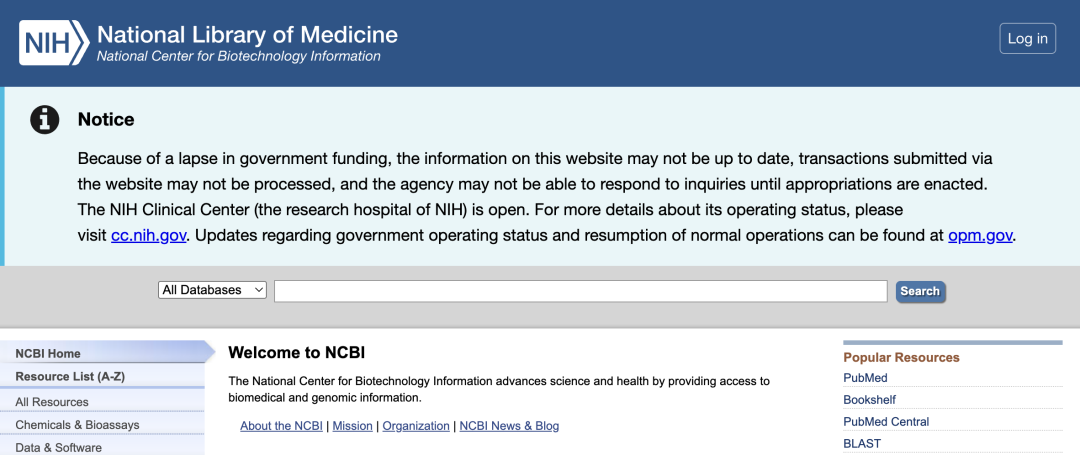
Task: Click the Log in button
Action: [1027, 39]
